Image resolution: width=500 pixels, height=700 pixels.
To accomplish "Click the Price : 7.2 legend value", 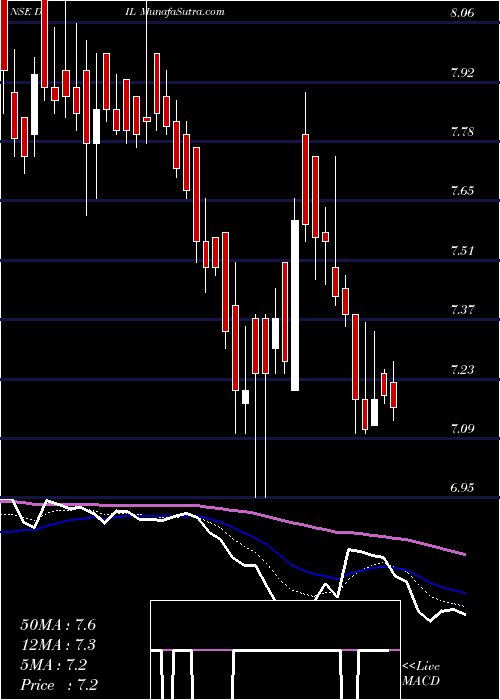I will coord(59,685).
